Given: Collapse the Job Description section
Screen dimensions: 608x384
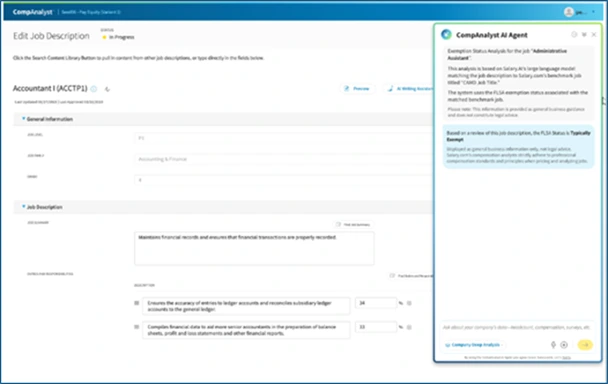Looking at the screenshot, I should coord(23,207).
